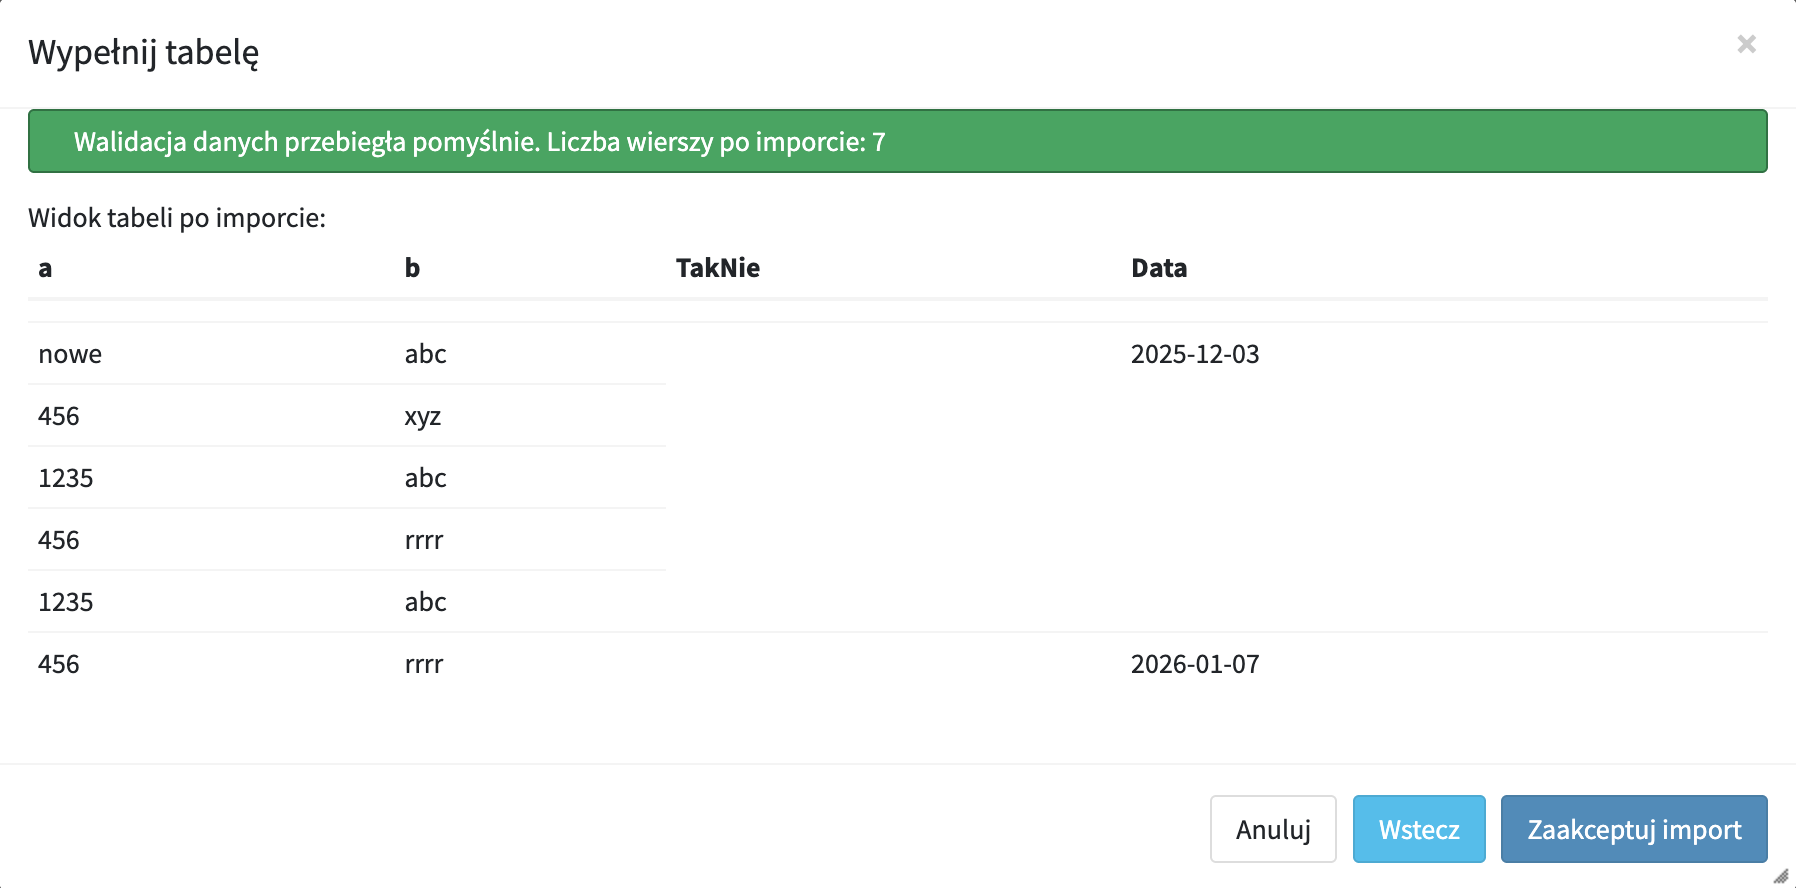Image resolution: width=1796 pixels, height=888 pixels.
Task: Click the green validation success banner
Action: tap(897, 141)
